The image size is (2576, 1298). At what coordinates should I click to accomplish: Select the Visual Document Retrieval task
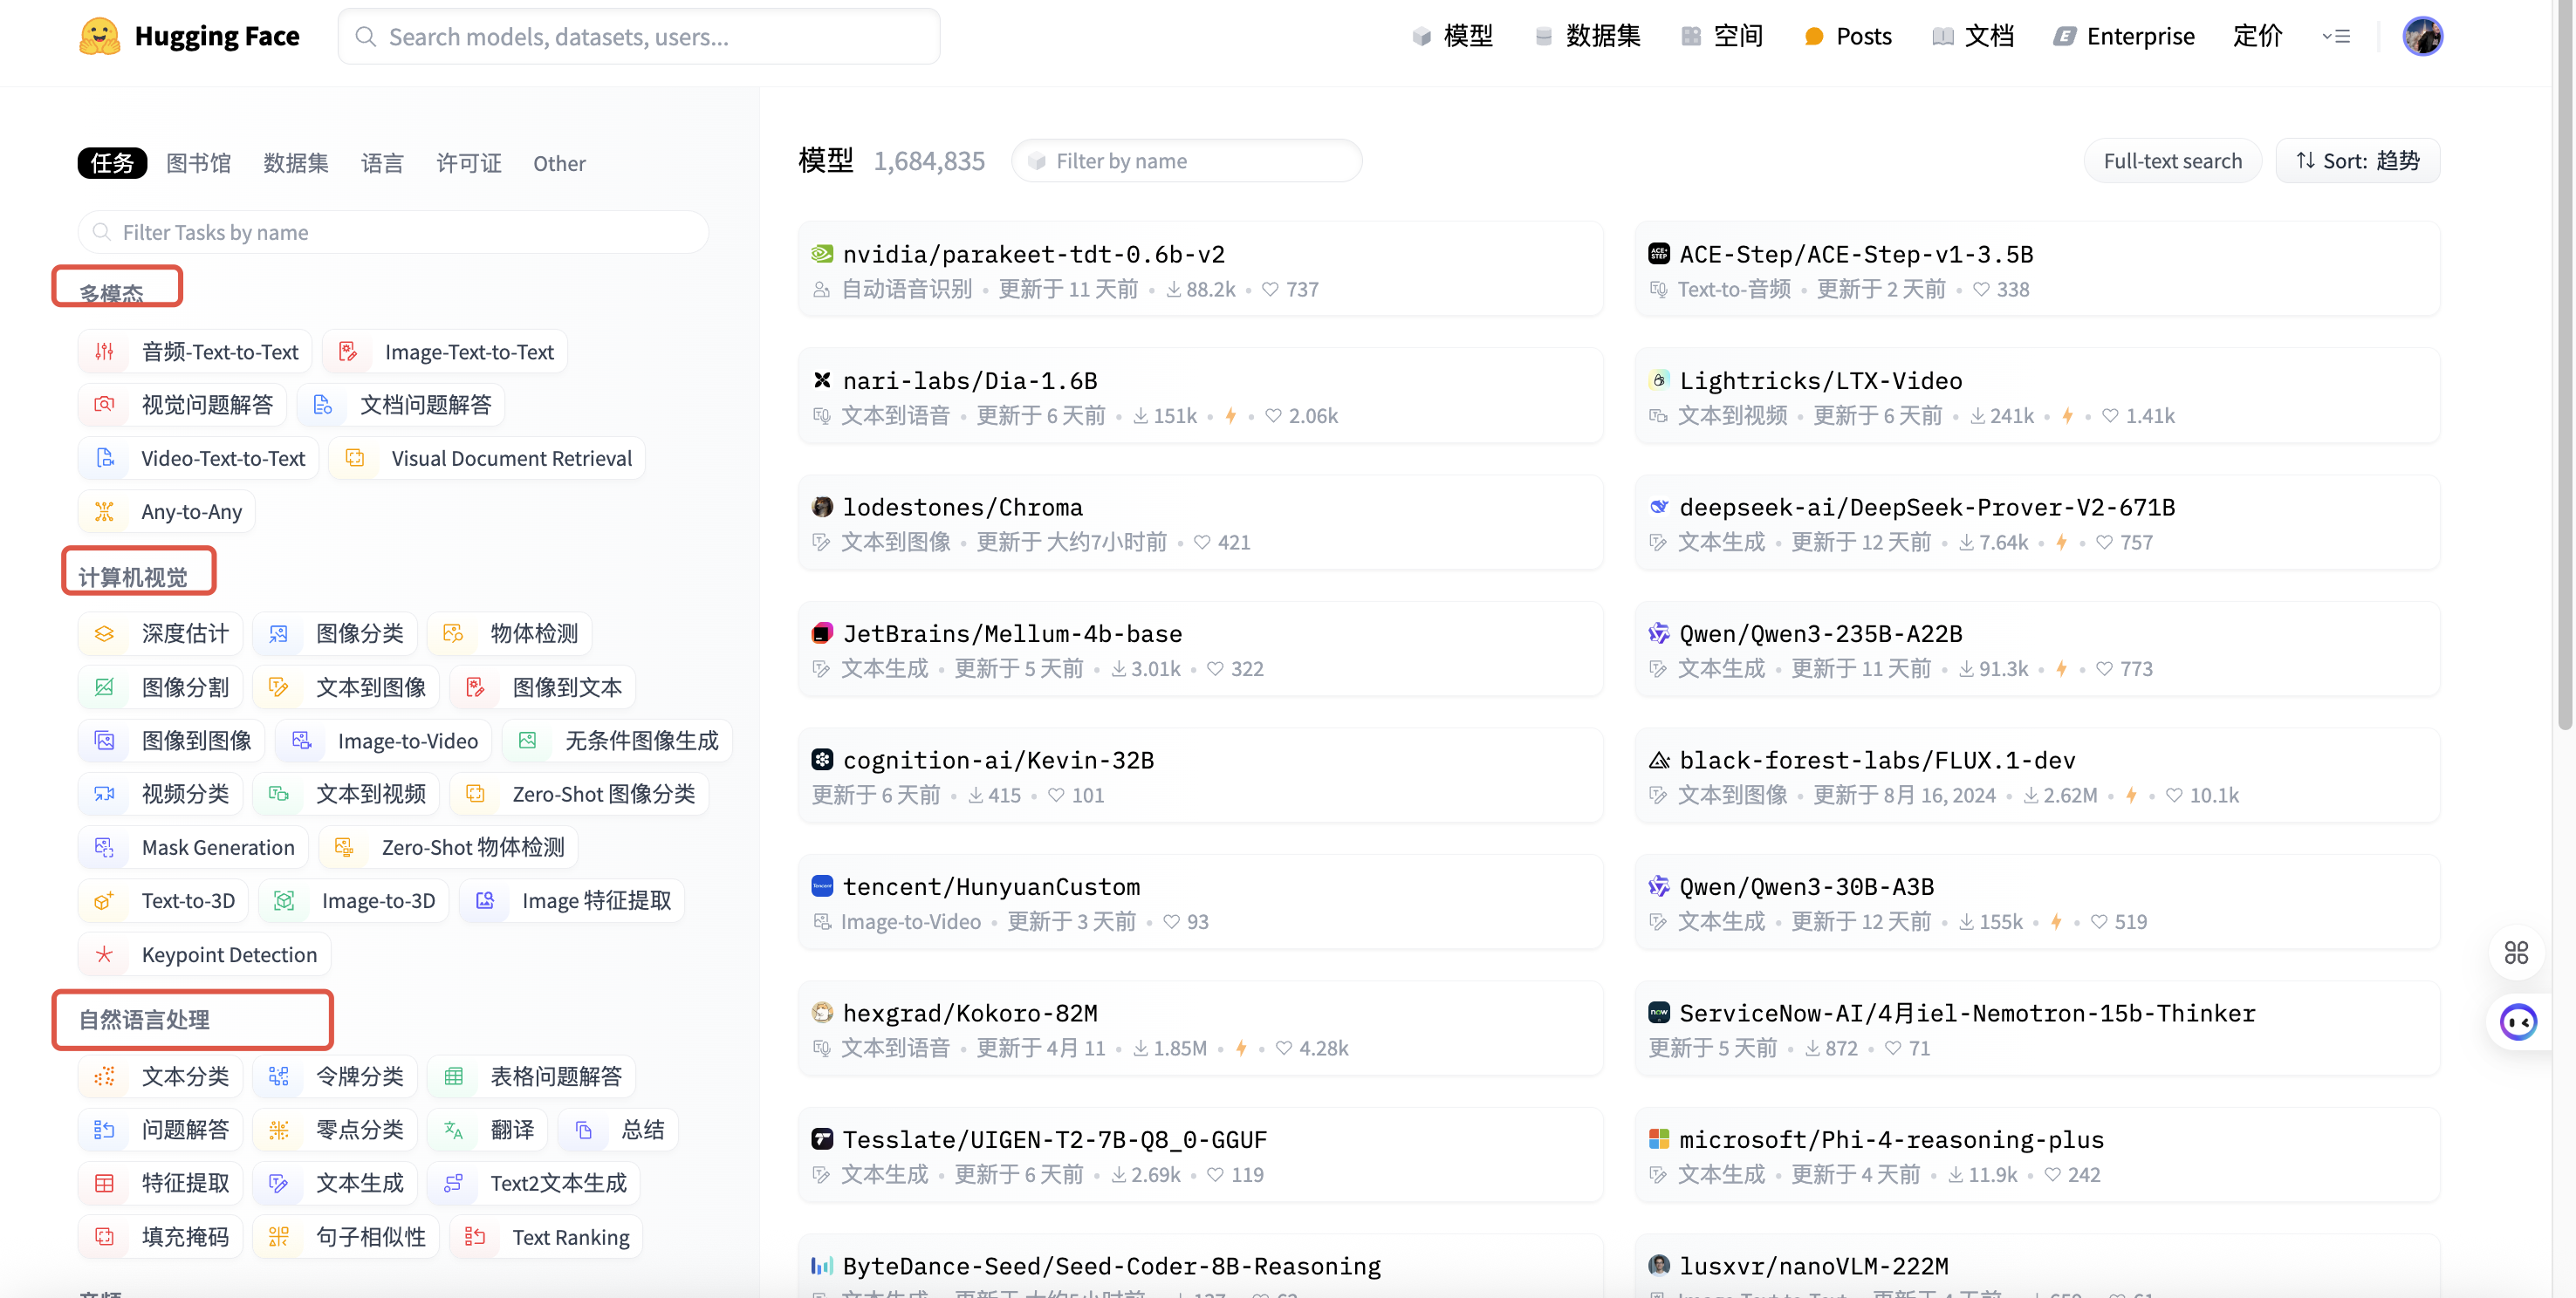tap(487, 458)
